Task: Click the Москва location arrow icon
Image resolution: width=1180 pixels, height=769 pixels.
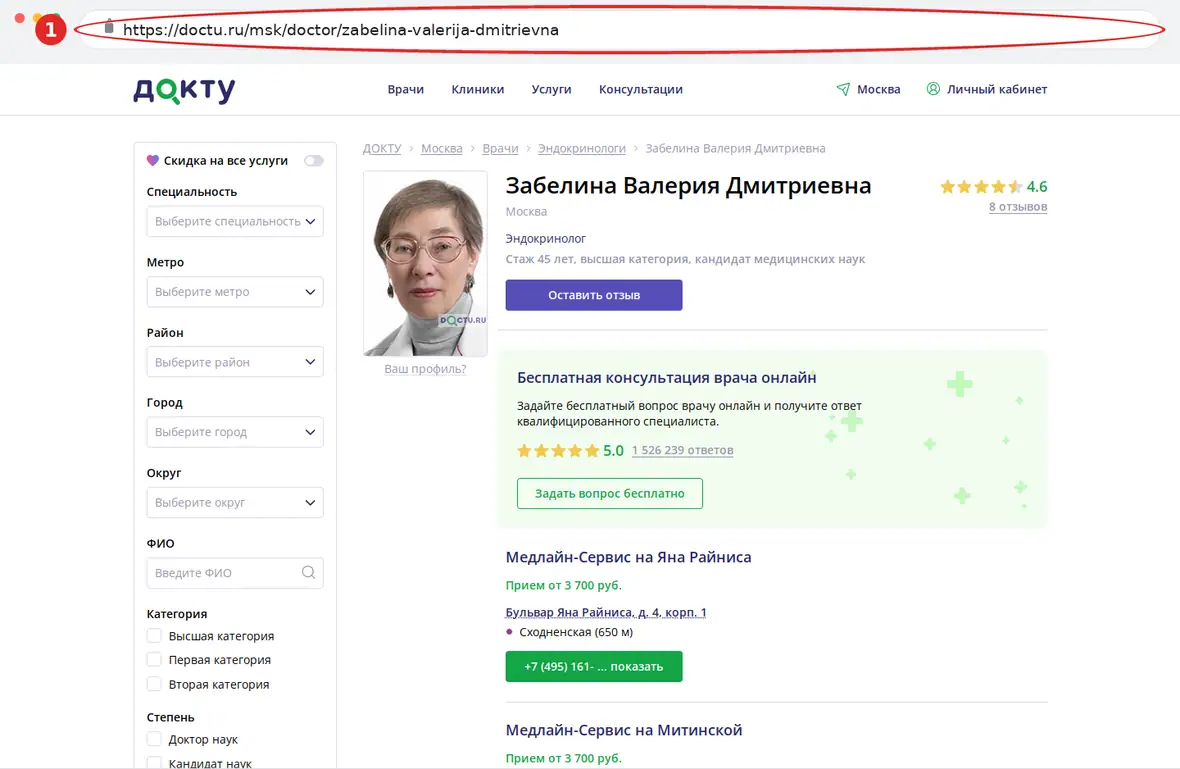Action: 843,89
